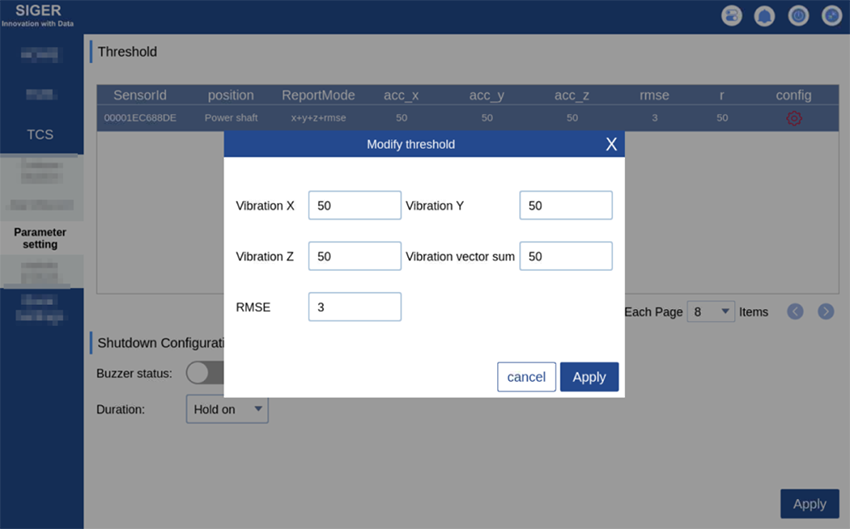Go to next page arrow icon
The height and width of the screenshot is (529, 850).
[826, 311]
